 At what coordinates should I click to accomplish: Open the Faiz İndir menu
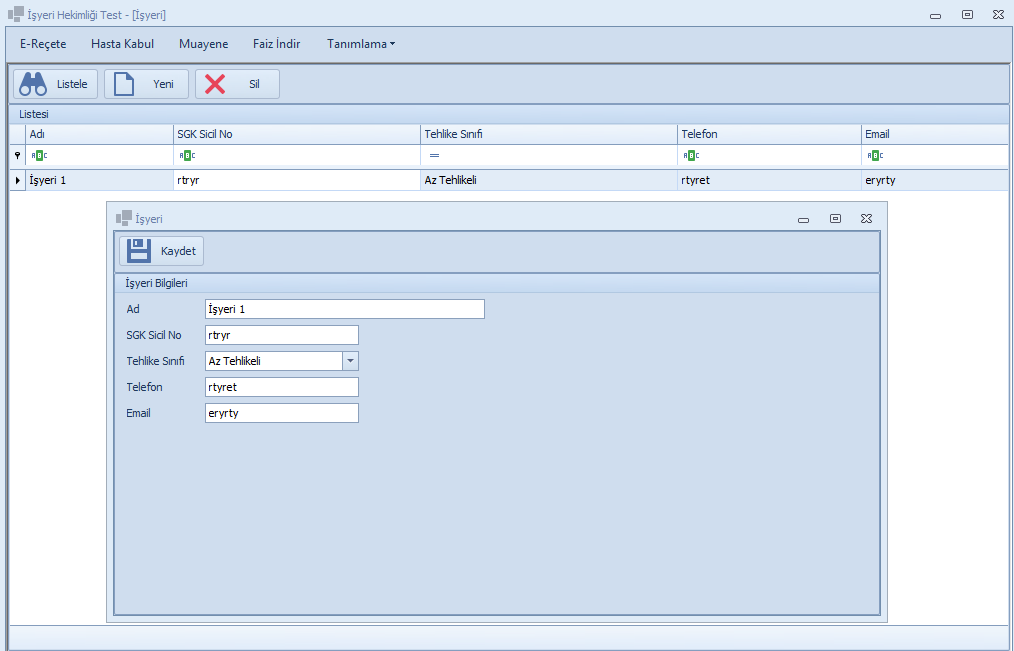[x=276, y=44]
